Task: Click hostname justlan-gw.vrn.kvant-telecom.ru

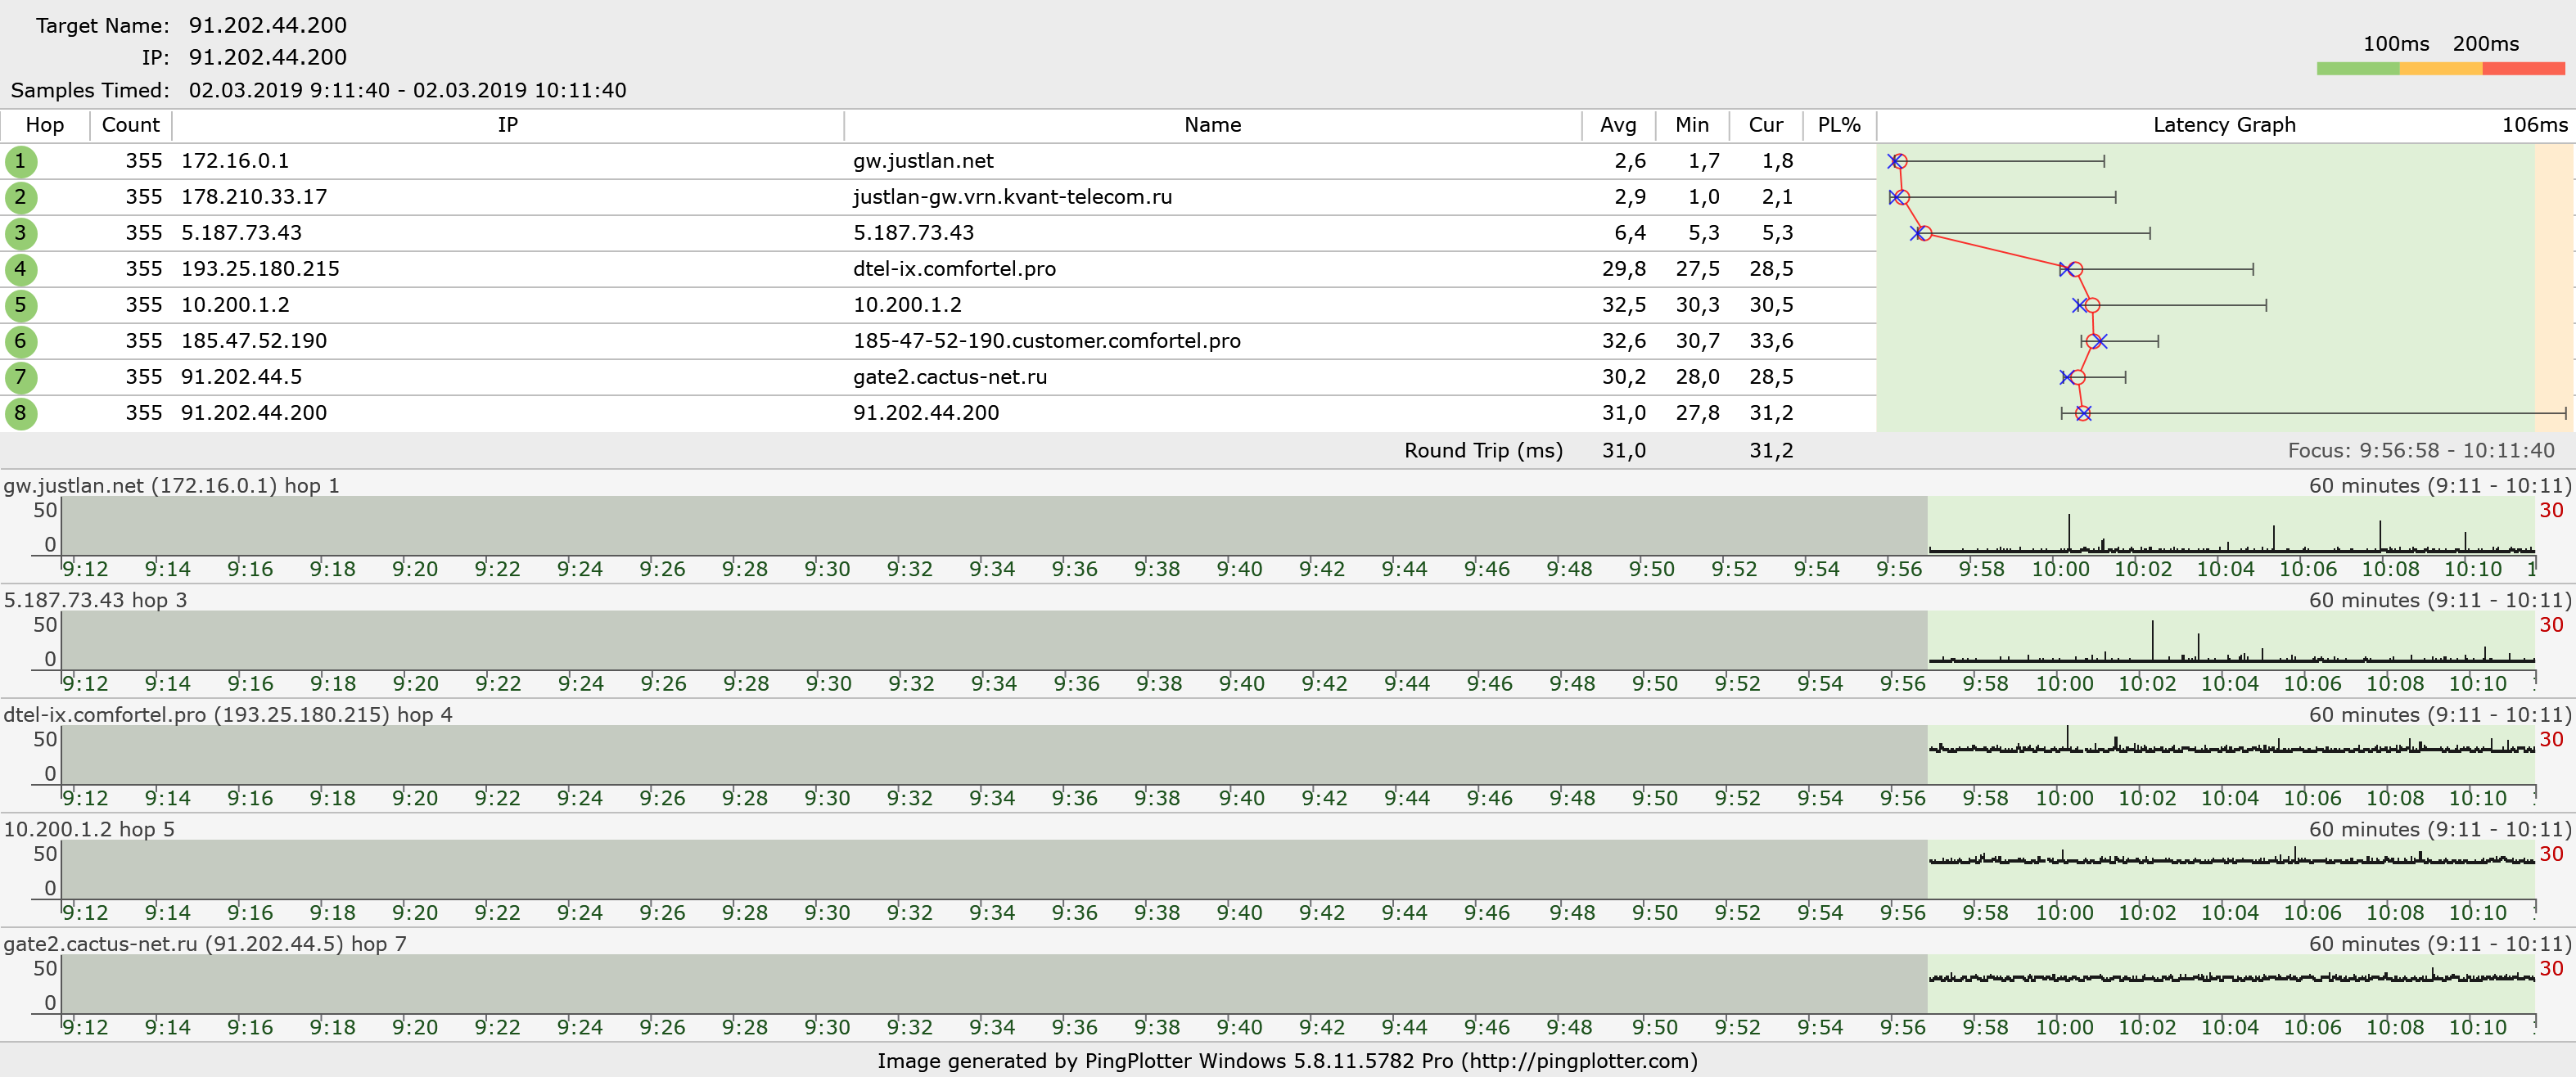Action: pyautogui.click(x=1012, y=197)
